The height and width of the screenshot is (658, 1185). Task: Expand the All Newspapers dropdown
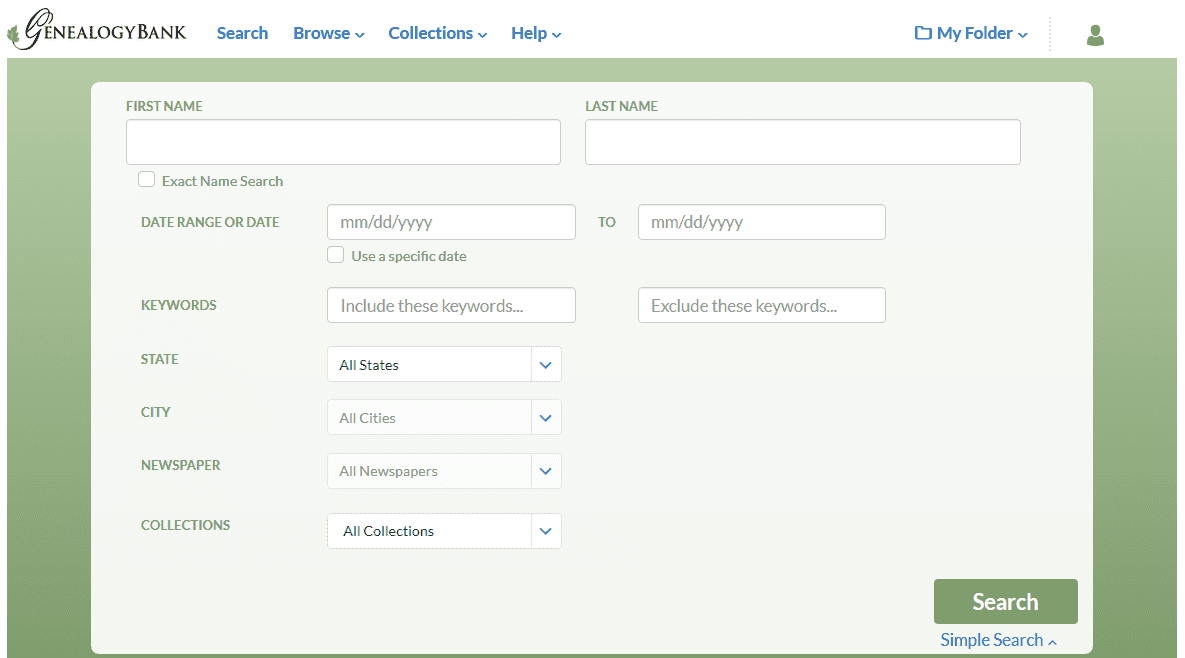pos(444,471)
